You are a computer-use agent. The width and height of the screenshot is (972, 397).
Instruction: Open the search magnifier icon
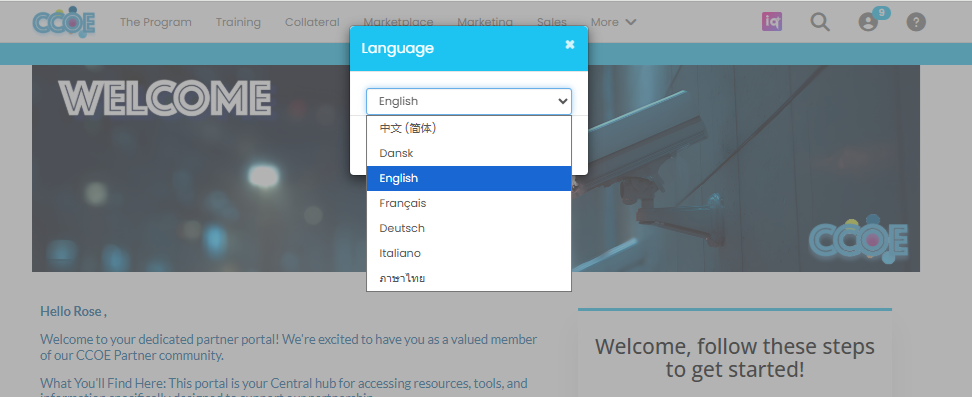[820, 22]
